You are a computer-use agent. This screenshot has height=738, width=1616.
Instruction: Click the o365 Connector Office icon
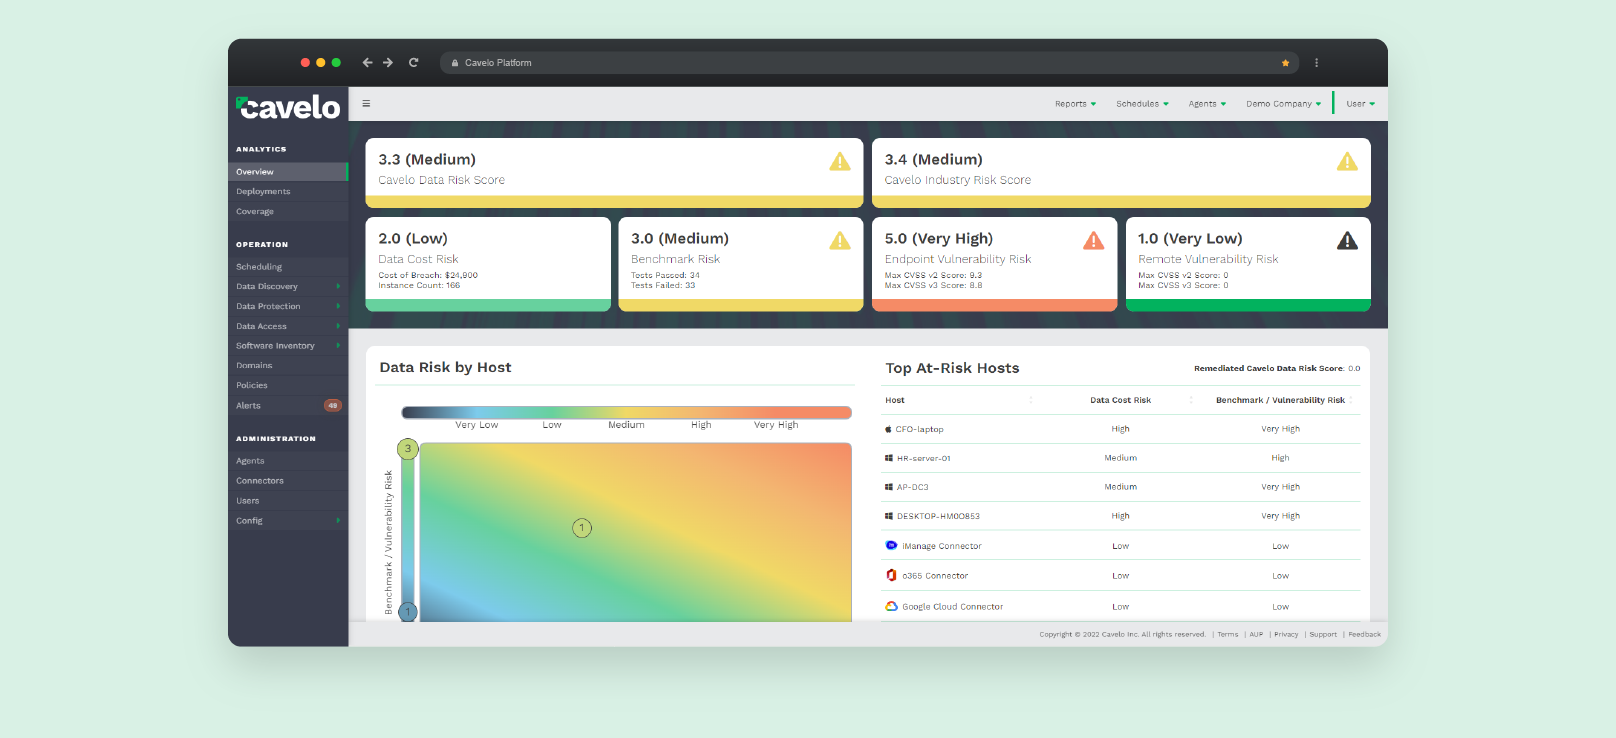(x=891, y=575)
